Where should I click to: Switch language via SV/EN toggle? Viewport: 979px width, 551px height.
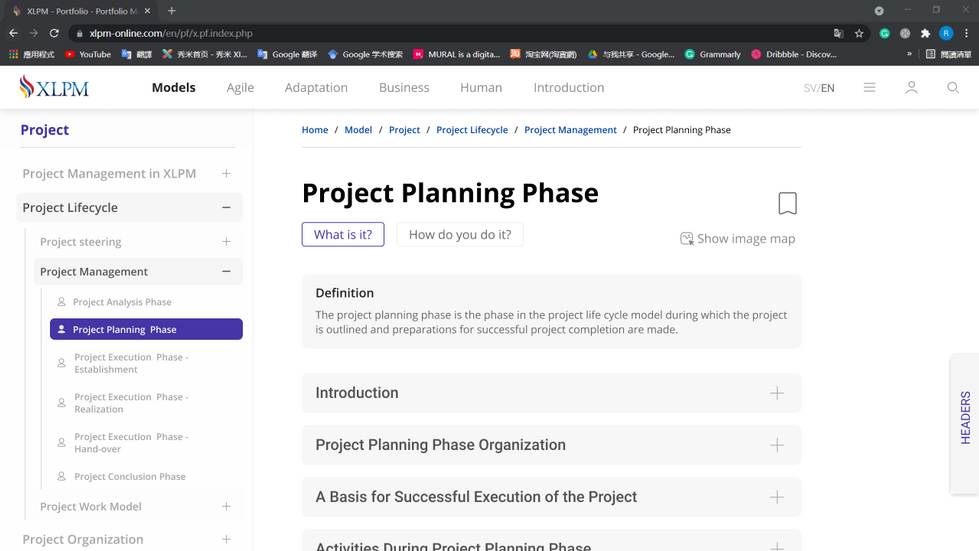click(819, 88)
